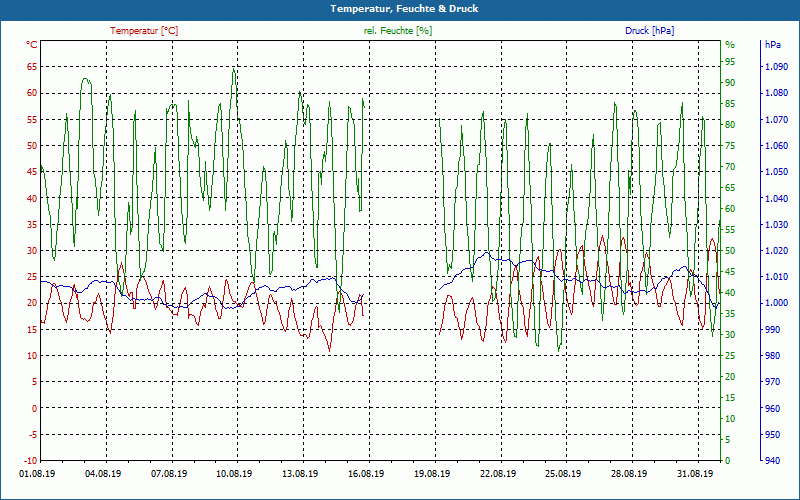800x500 pixels.
Task: Click the date label '01.08.19'
Action: (x=37, y=473)
